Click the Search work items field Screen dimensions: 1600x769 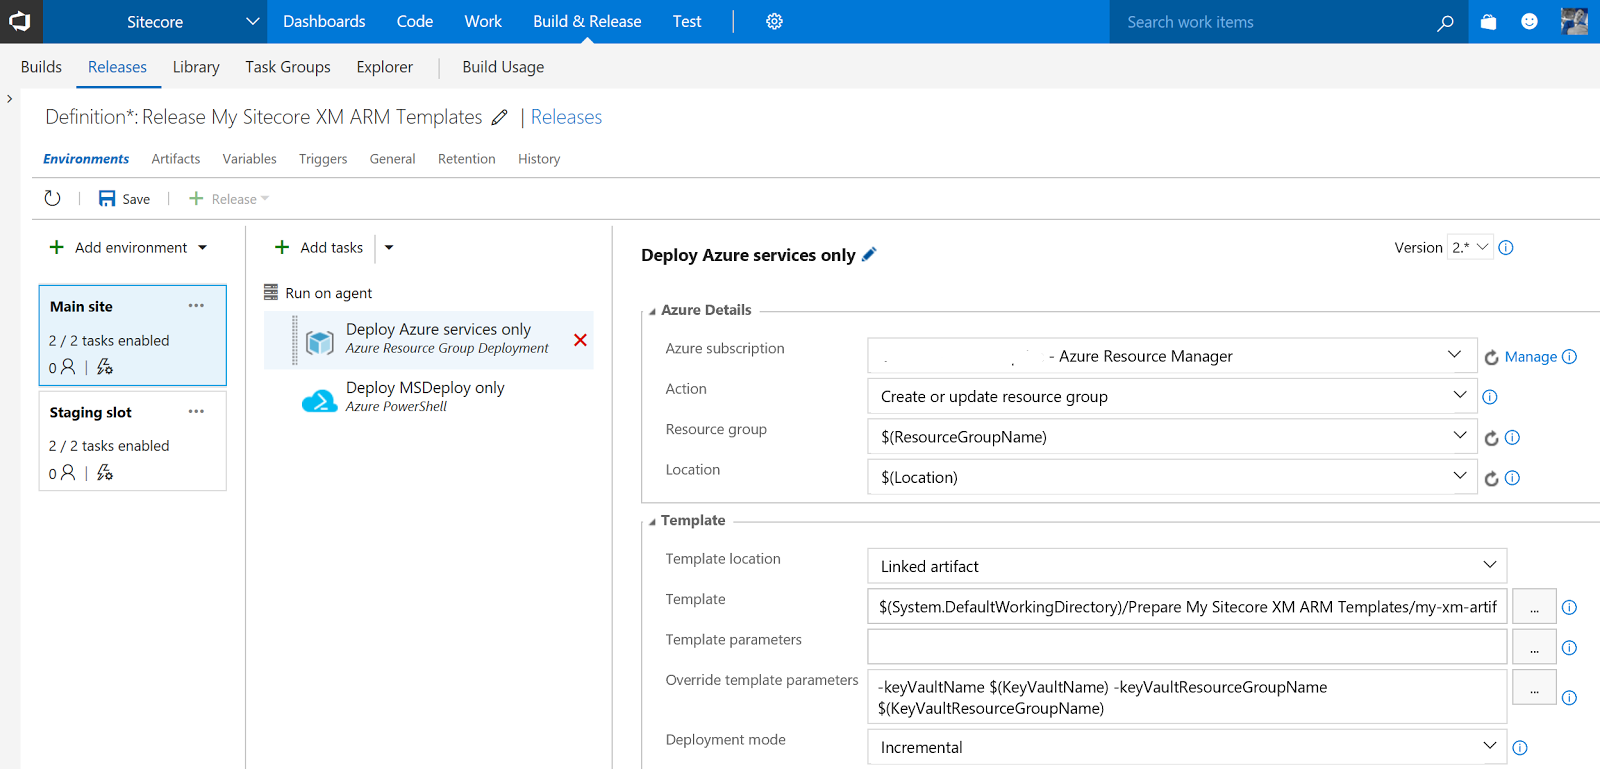click(1272, 22)
